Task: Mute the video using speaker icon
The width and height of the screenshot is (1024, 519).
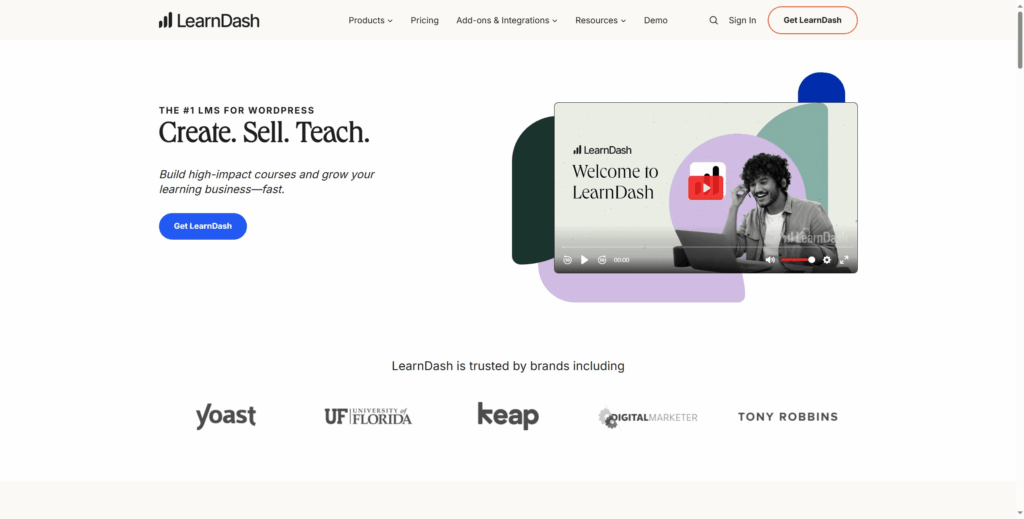Action: pos(770,260)
